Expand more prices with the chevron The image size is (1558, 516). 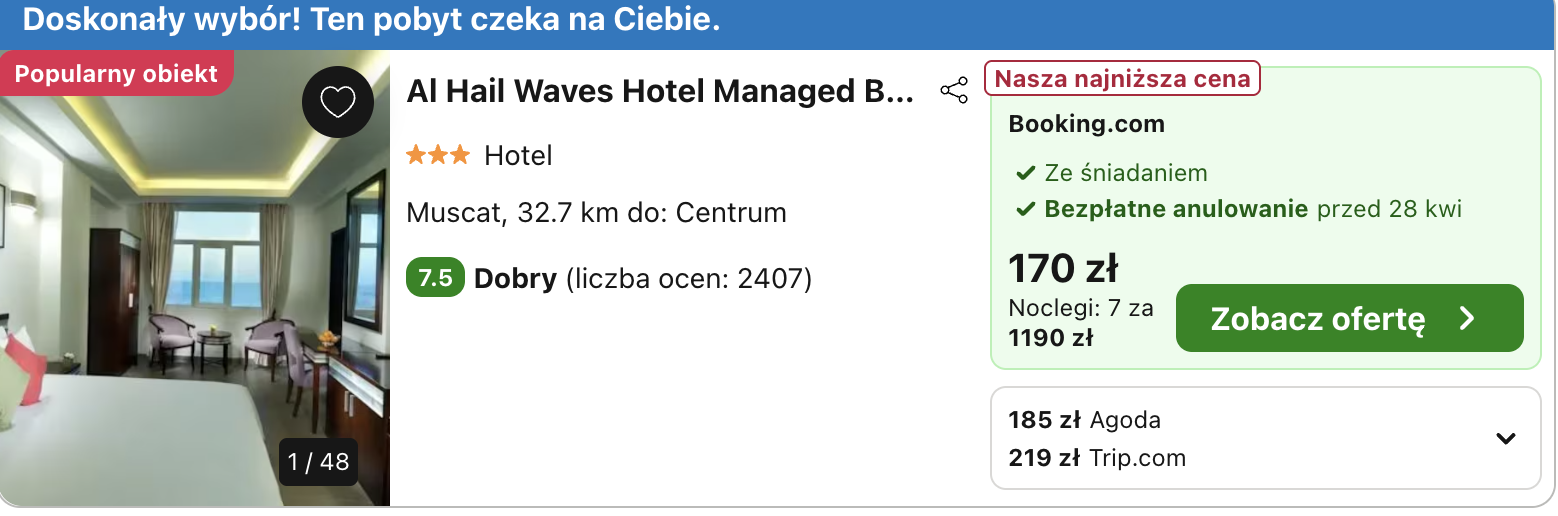[x=1505, y=438]
